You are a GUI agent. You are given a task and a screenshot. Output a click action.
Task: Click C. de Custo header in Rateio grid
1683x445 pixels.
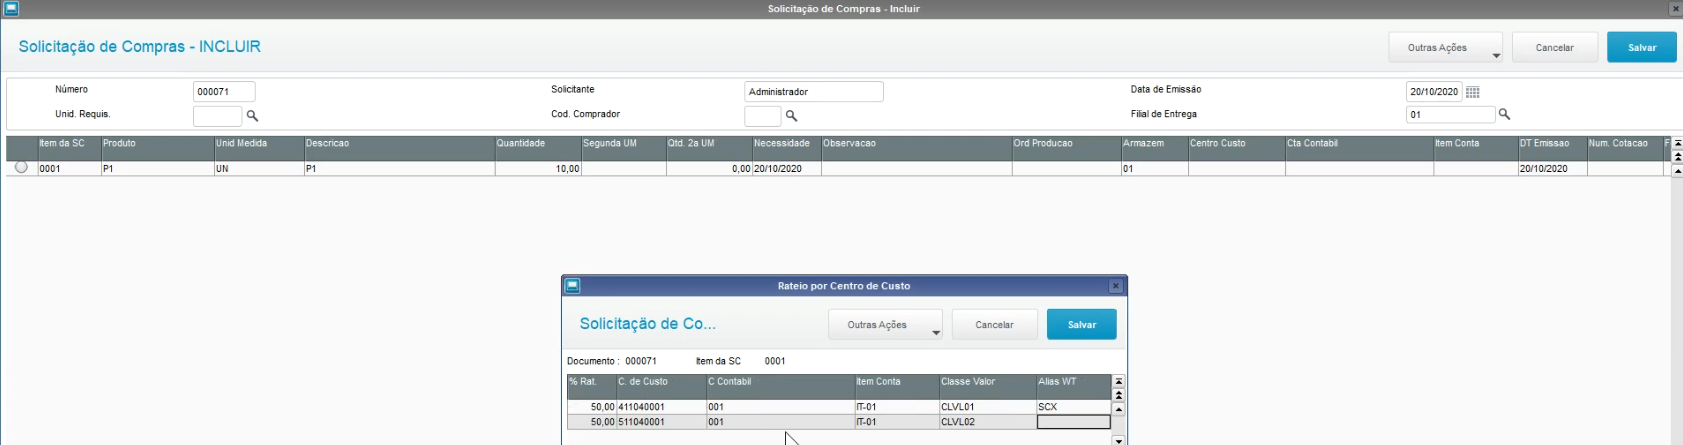(x=661, y=387)
